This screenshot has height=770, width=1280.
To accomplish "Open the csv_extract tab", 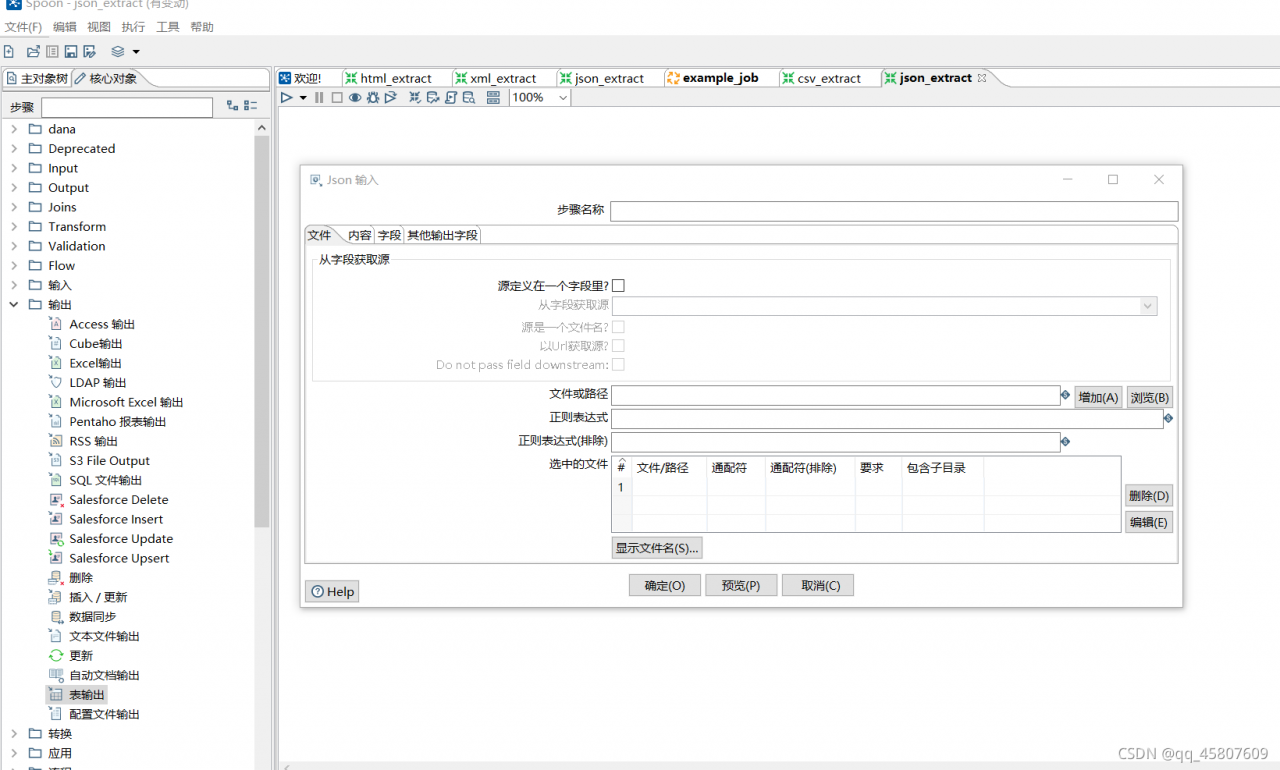I will [x=821, y=78].
